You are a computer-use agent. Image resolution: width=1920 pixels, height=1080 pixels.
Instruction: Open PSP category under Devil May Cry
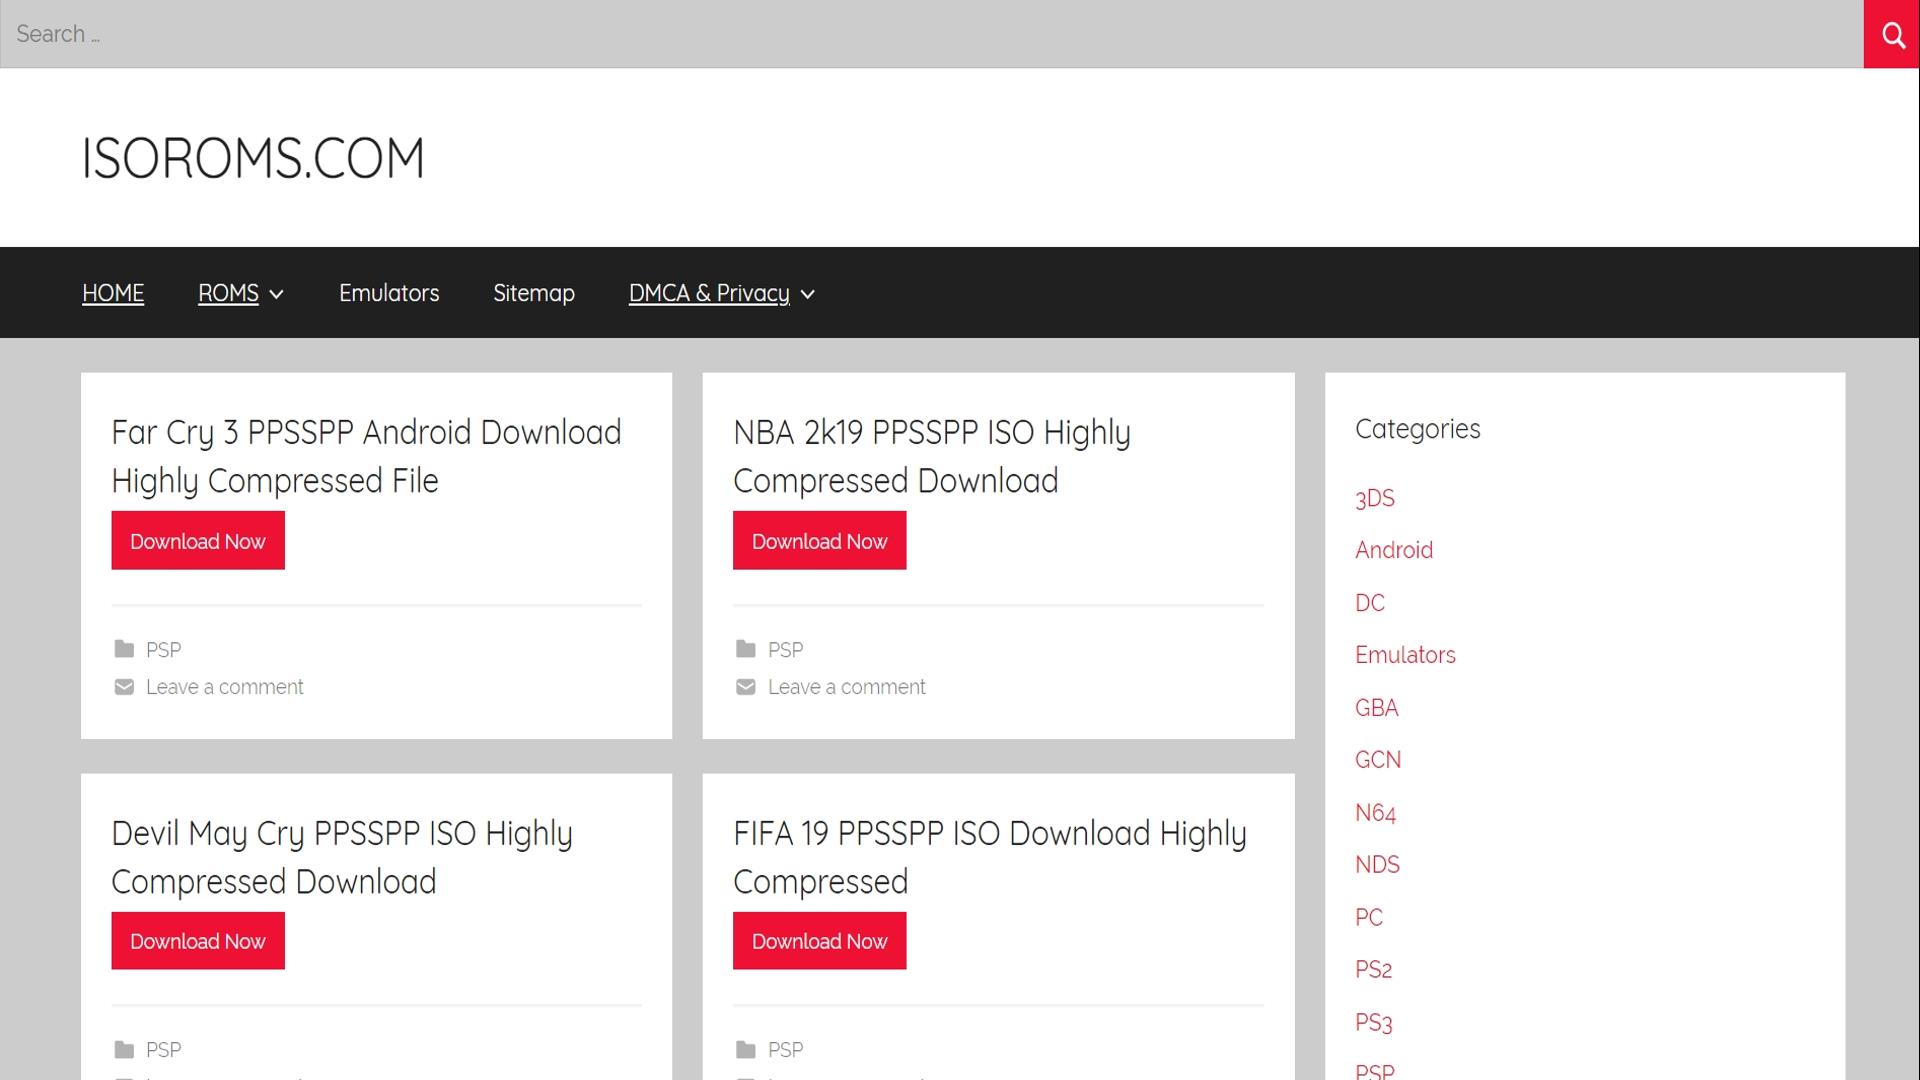164,1050
